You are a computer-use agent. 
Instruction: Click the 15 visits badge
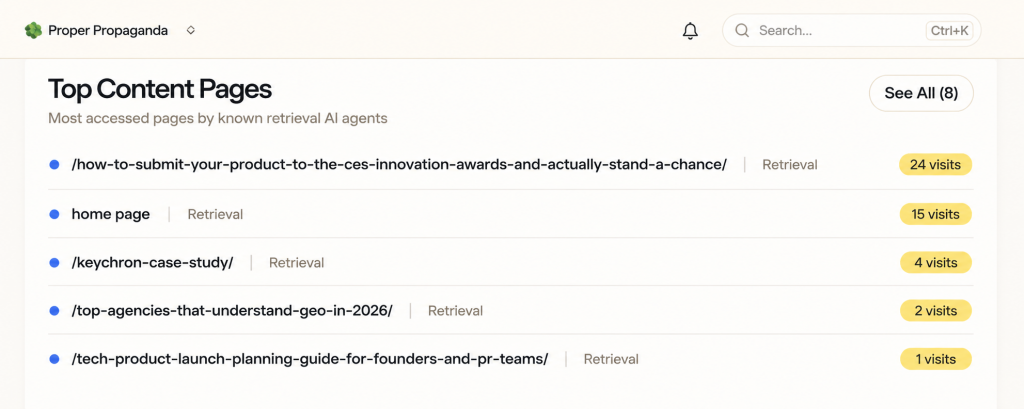(x=935, y=214)
